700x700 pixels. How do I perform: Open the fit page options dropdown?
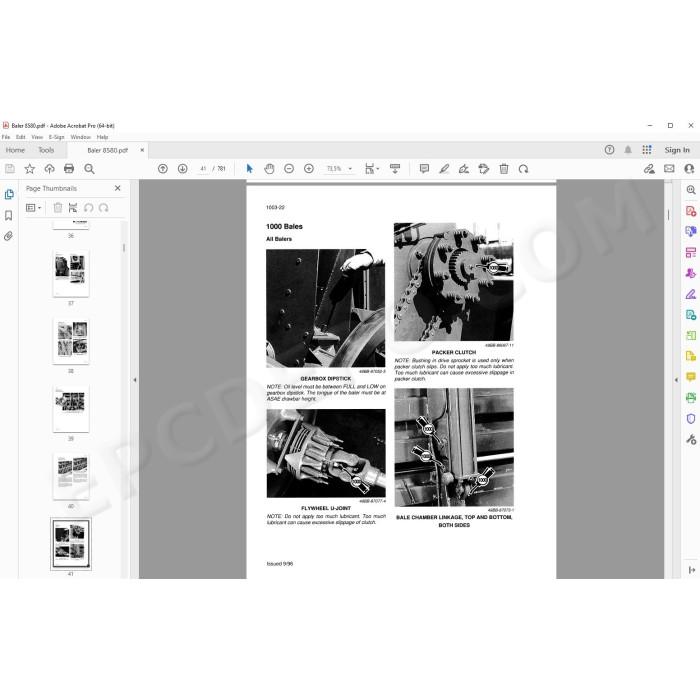coord(372,169)
